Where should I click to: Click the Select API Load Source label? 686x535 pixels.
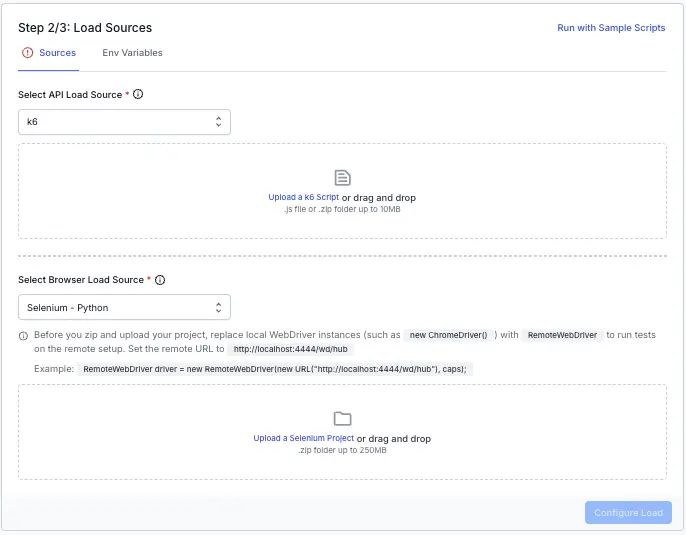pos(70,94)
